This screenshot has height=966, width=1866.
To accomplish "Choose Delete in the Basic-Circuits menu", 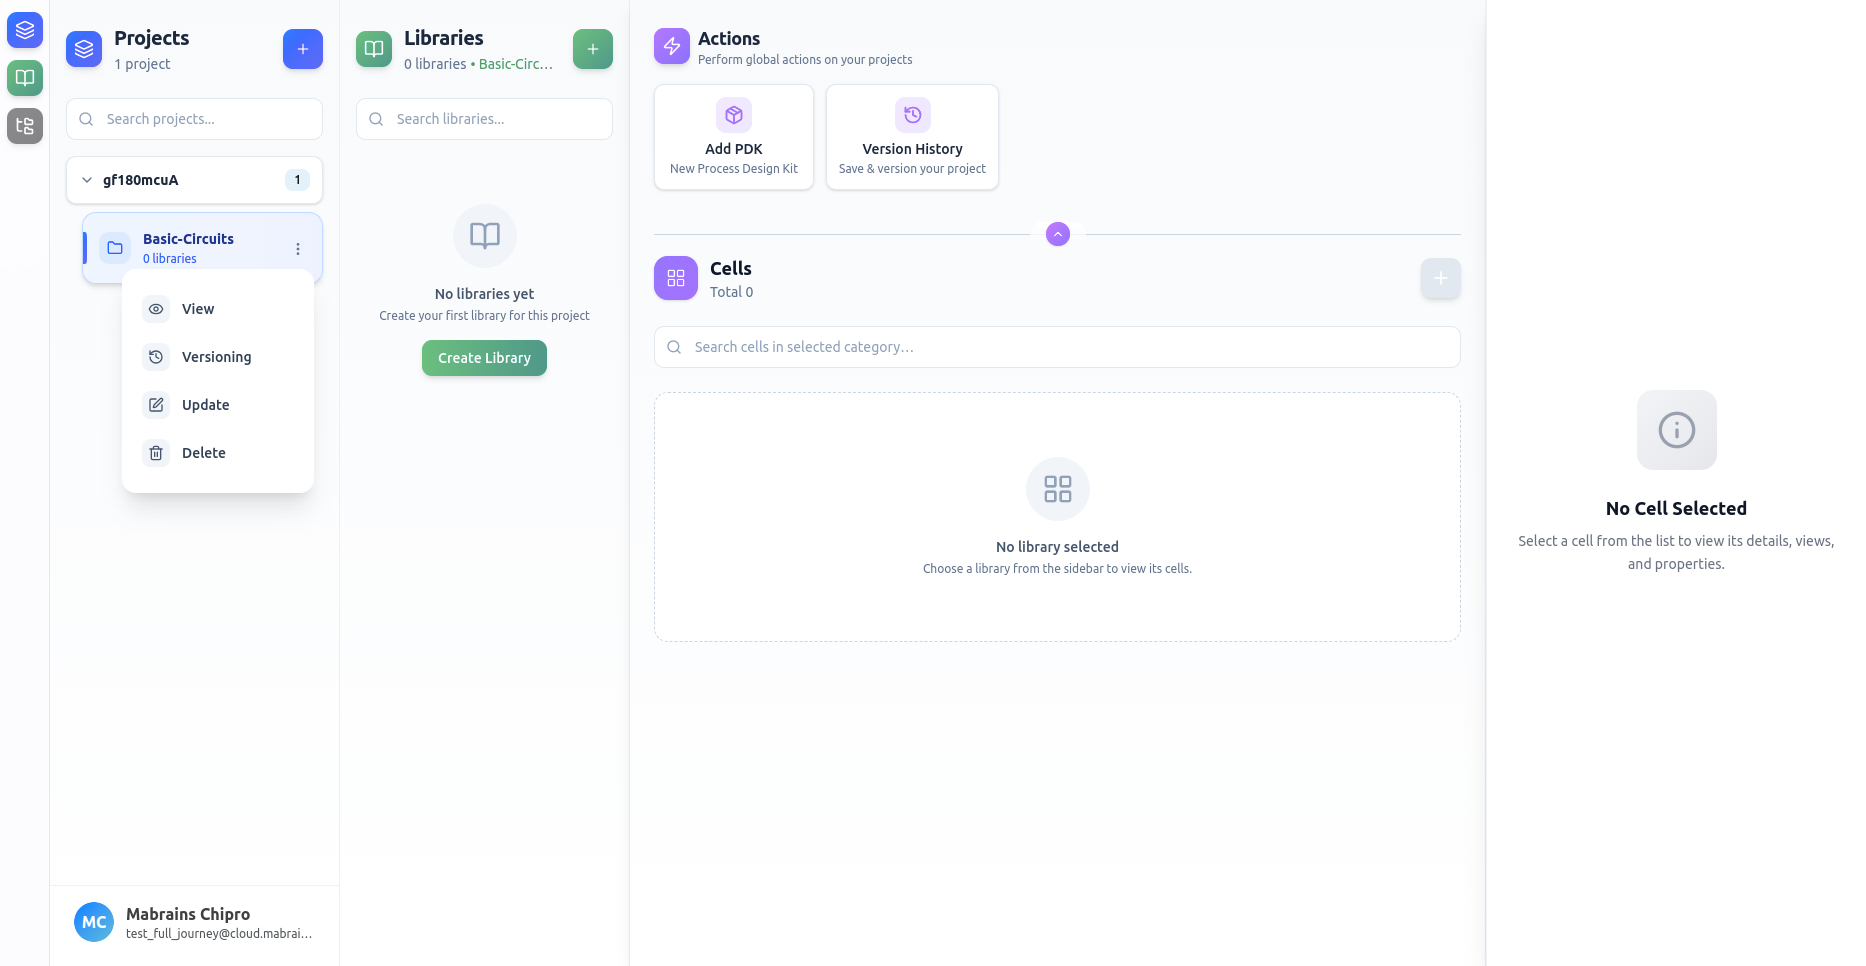I will (x=203, y=453).
